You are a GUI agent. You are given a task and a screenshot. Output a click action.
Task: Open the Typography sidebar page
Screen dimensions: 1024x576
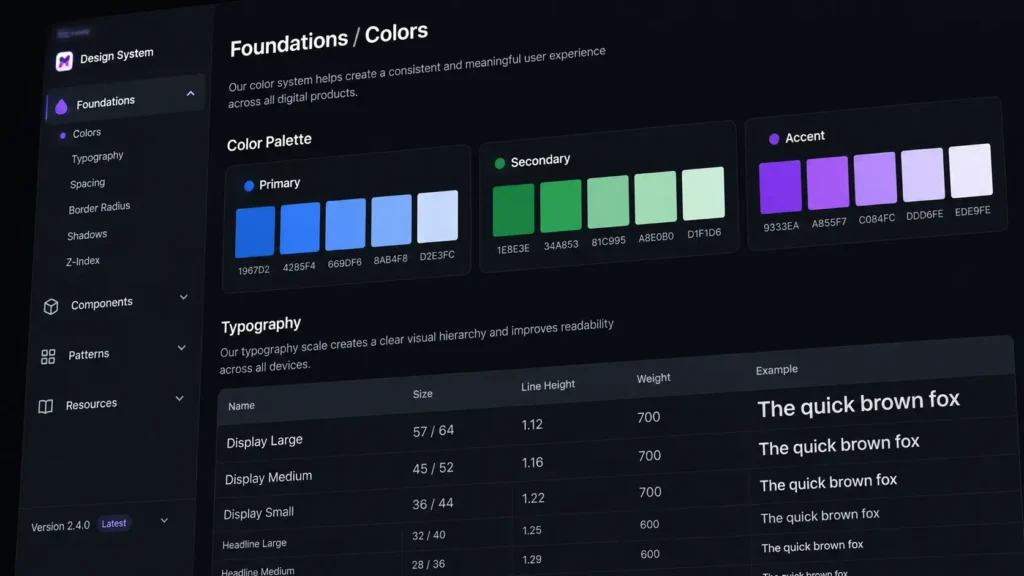pyautogui.click(x=97, y=157)
